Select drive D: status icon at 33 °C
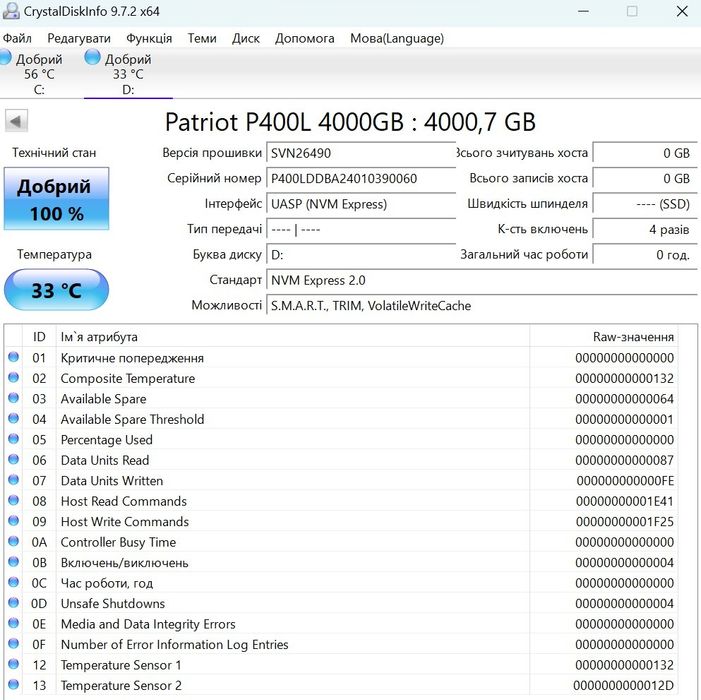The image size is (701, 700). (93, 59)
